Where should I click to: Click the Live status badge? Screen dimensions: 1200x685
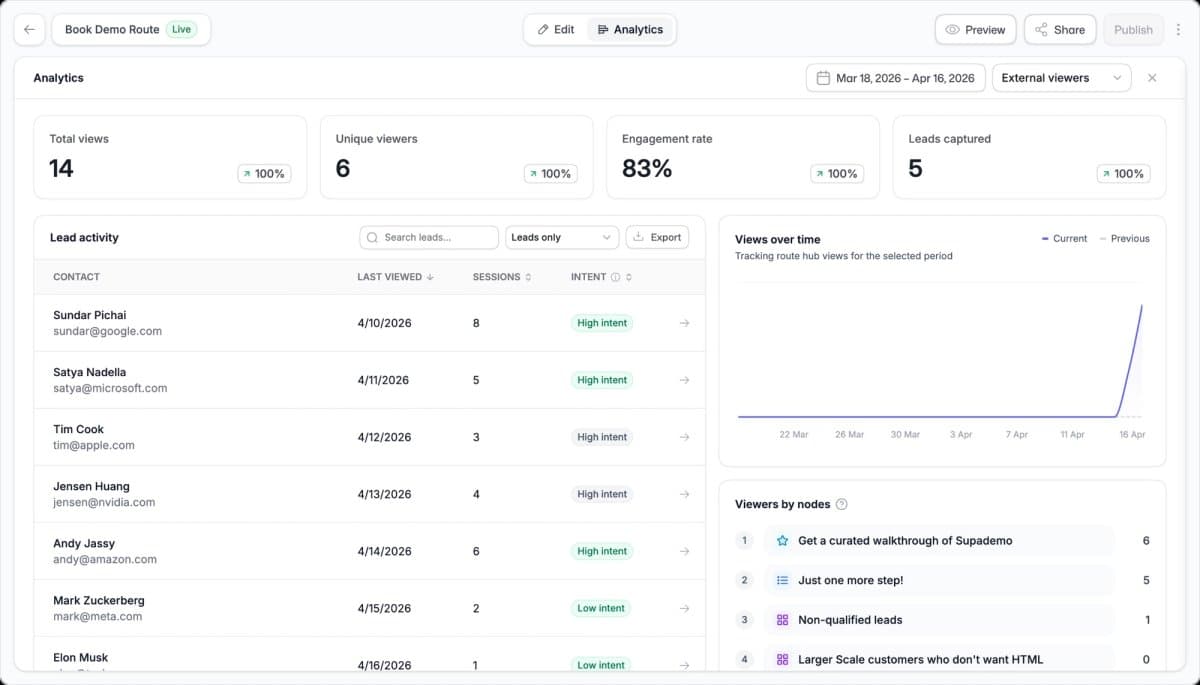[181, 30]
